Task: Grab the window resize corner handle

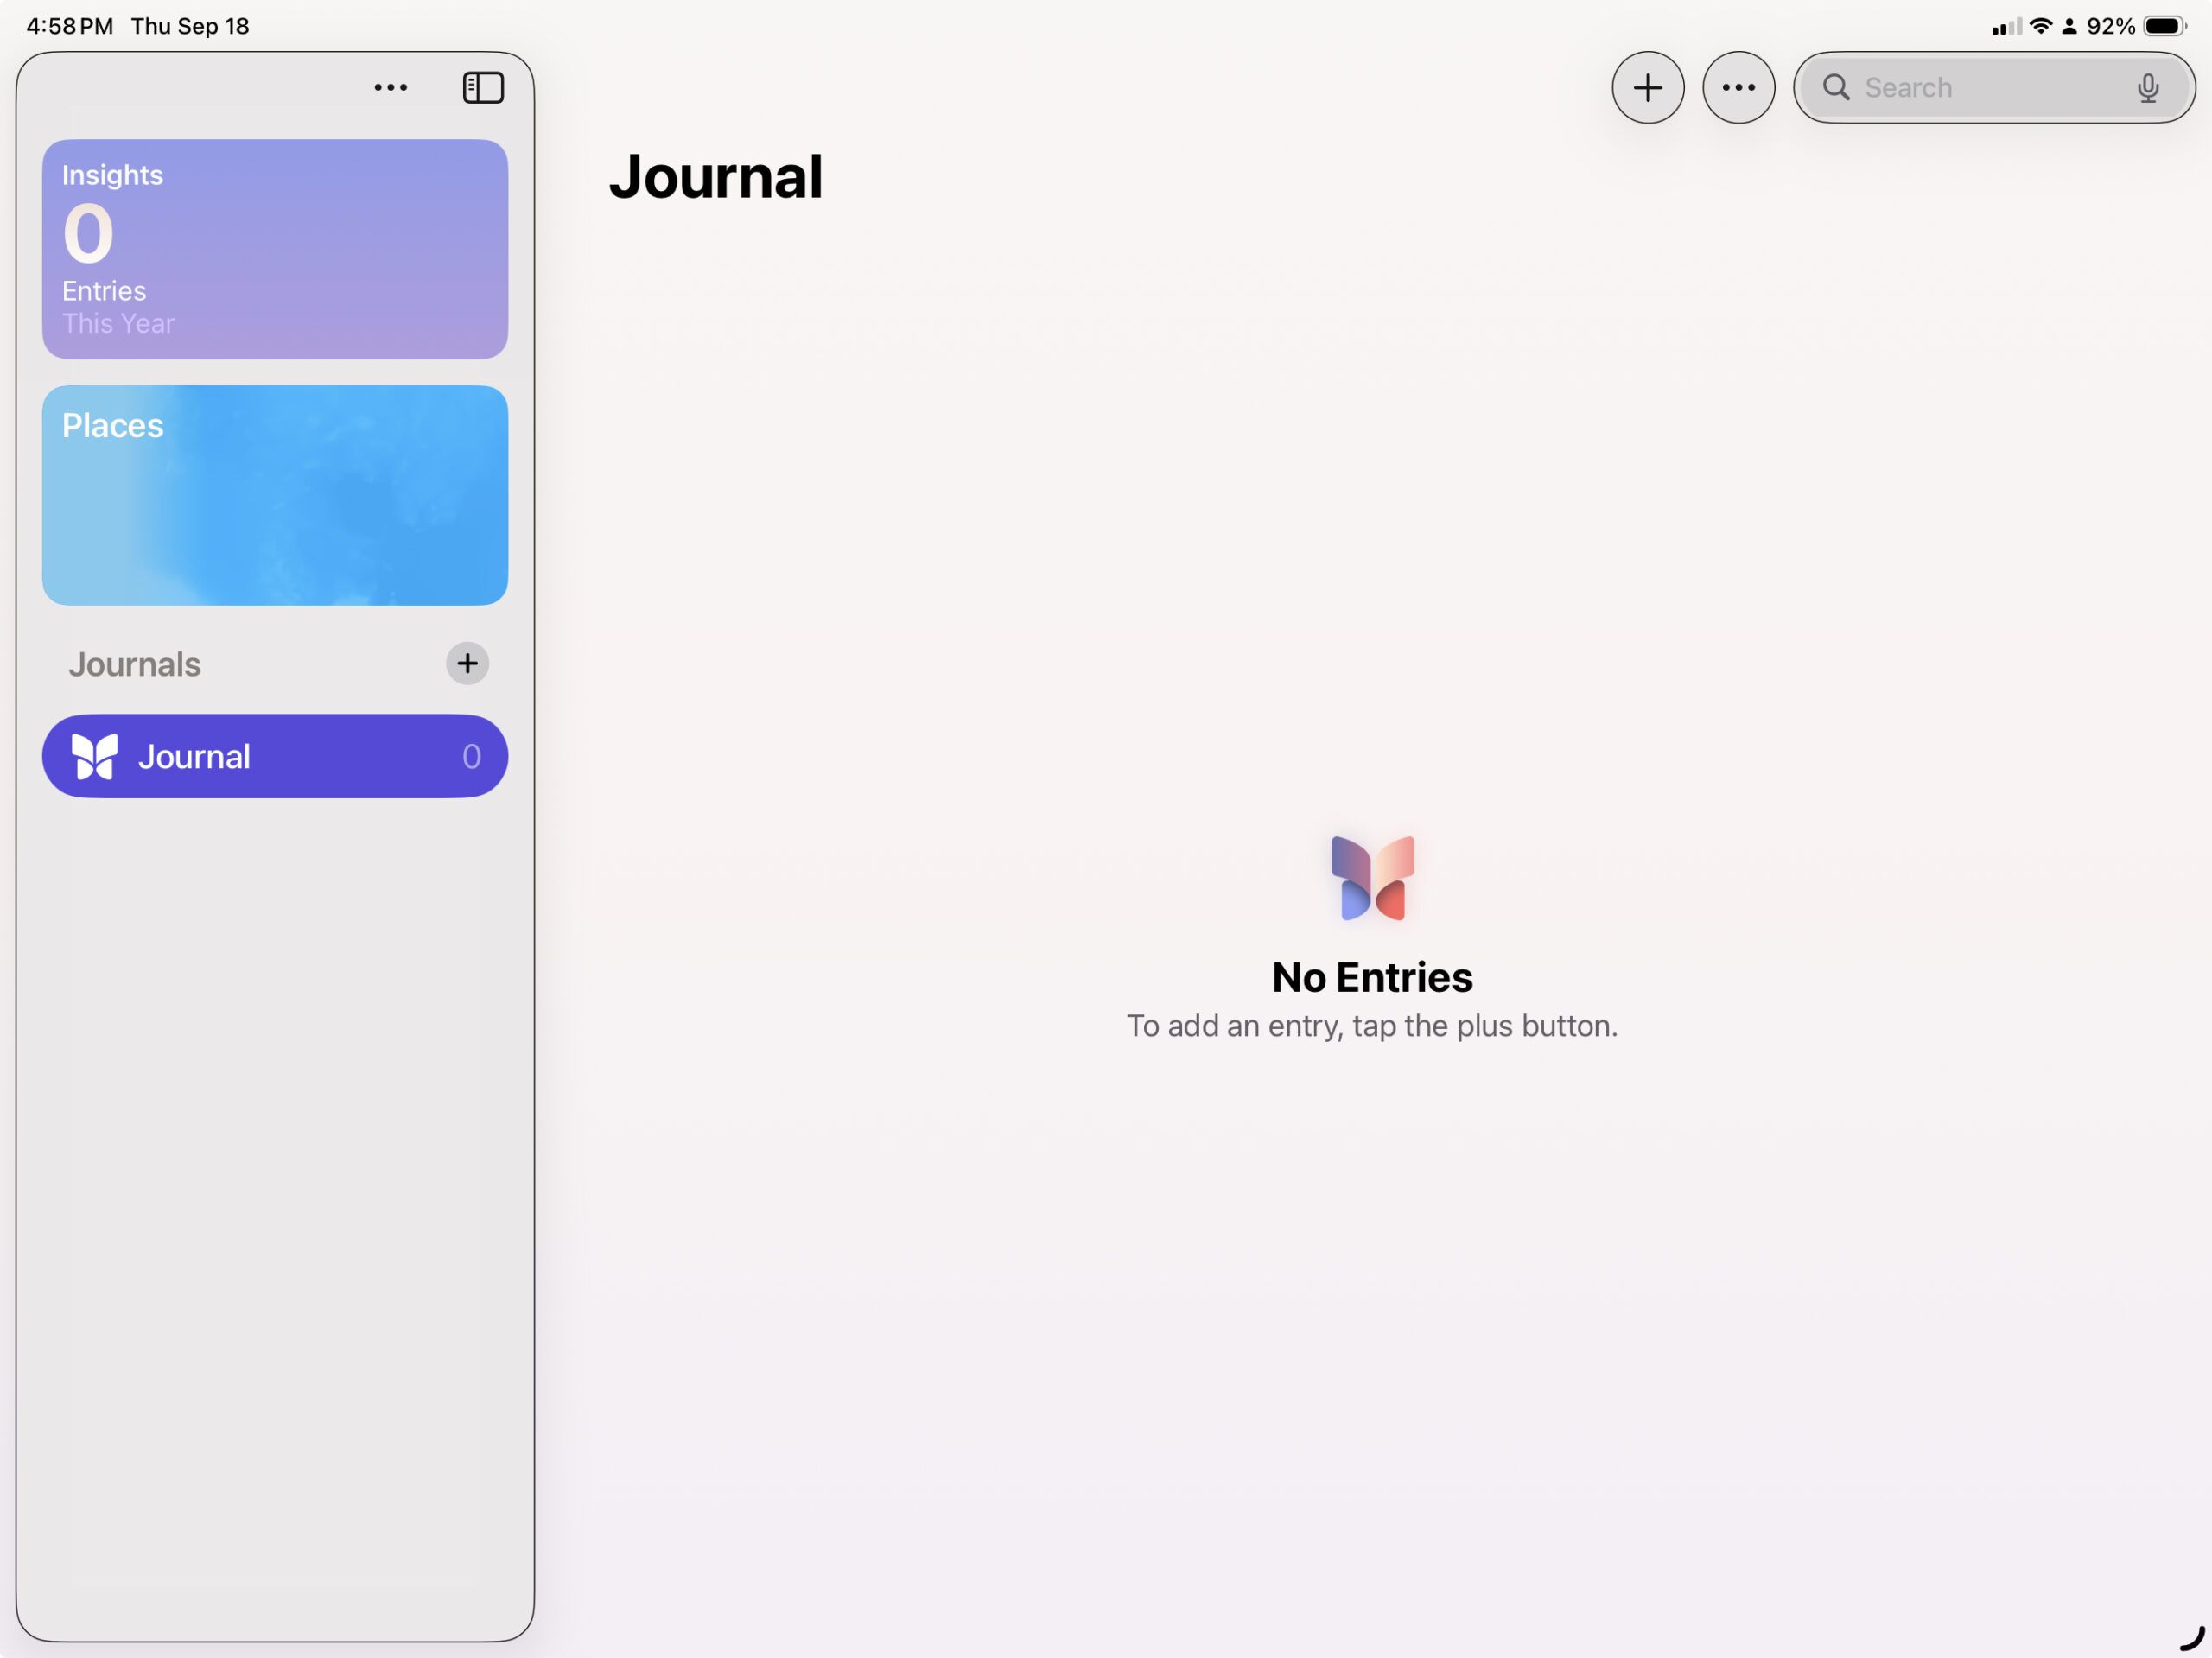Action: click(x=2192, y=1638)
